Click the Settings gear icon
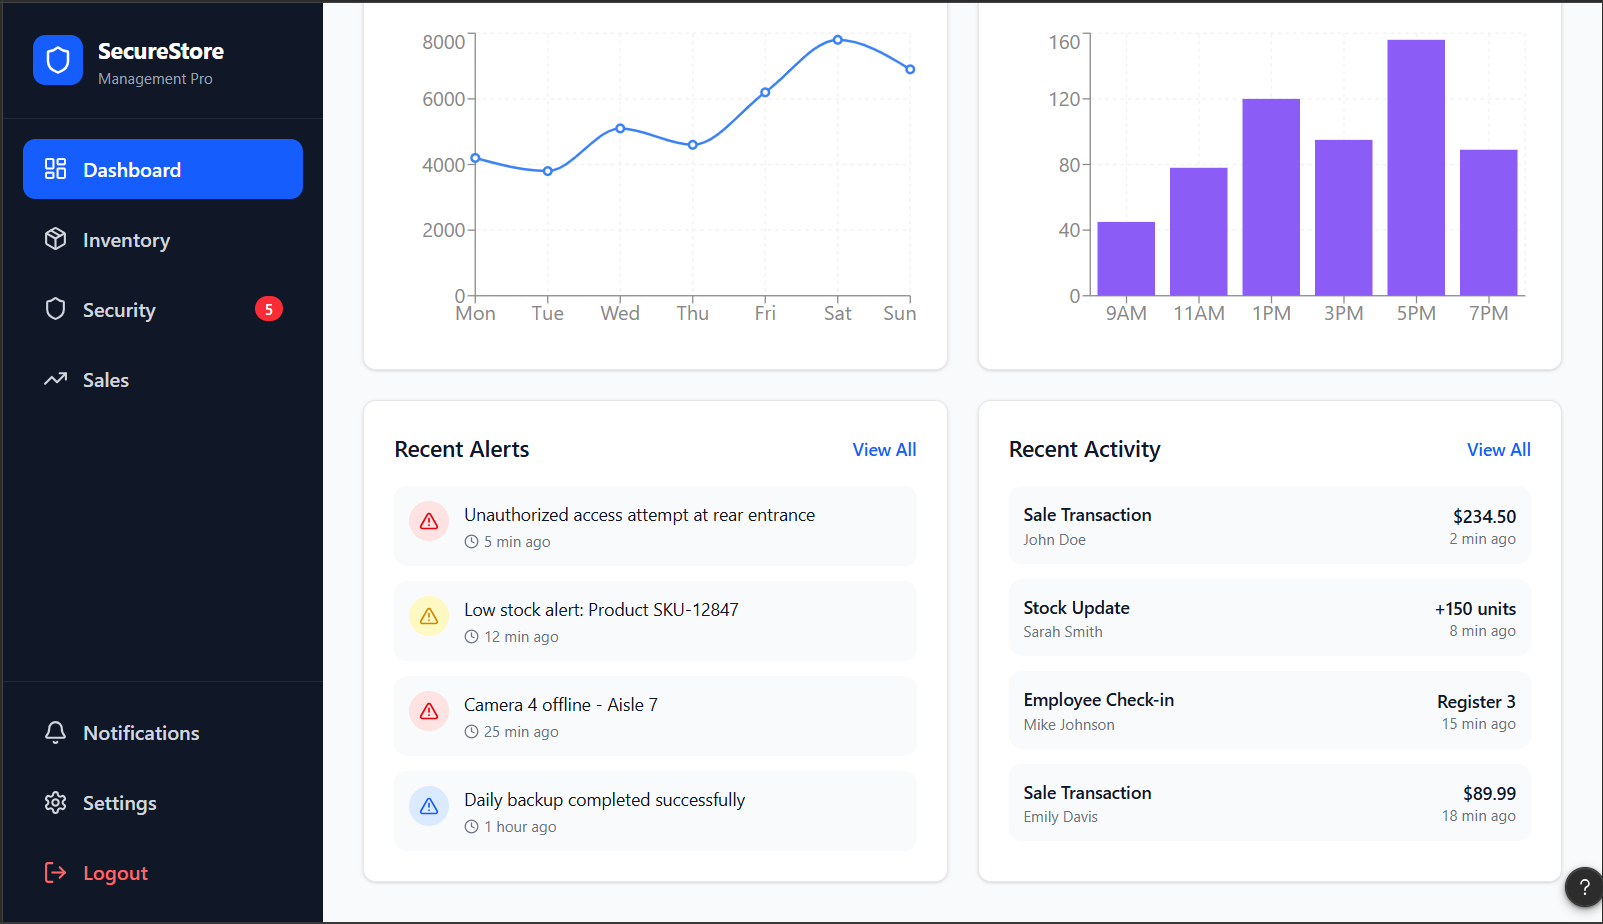This screenshot has height=924, width=1603. click(56, 802)
